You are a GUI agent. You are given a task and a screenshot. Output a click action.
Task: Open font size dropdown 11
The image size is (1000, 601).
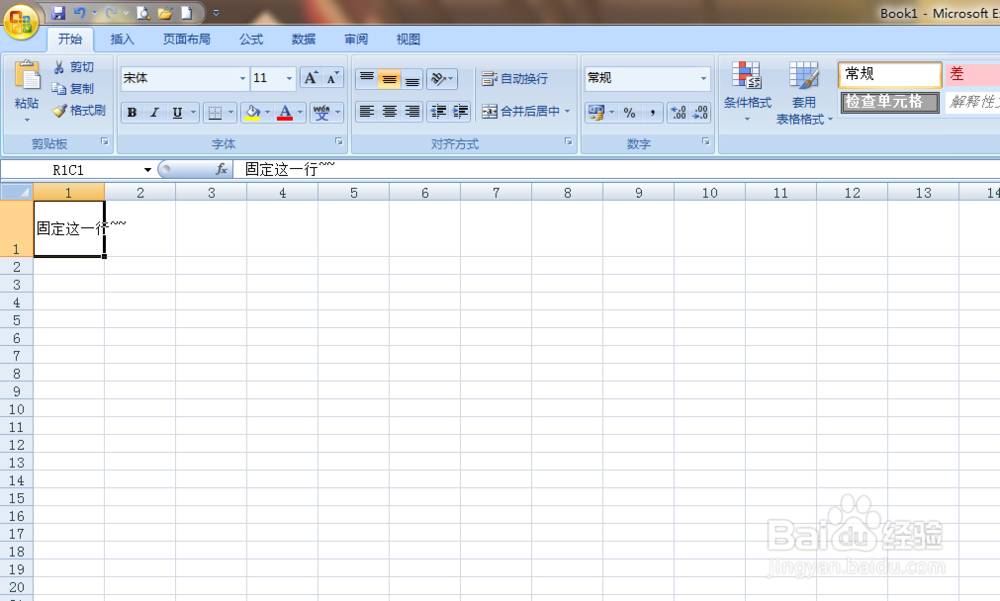click(289, 78)
